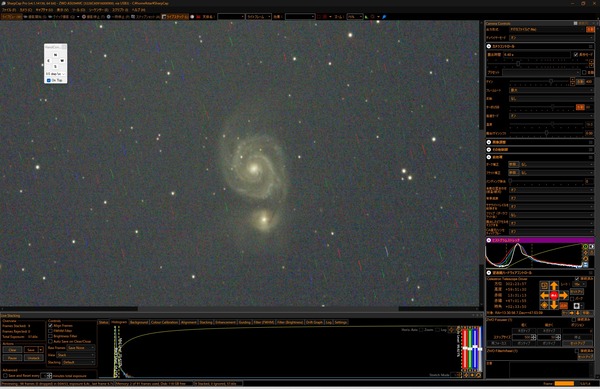
Task: Slew mount left with the left arrow
Action: click(544, 295)
